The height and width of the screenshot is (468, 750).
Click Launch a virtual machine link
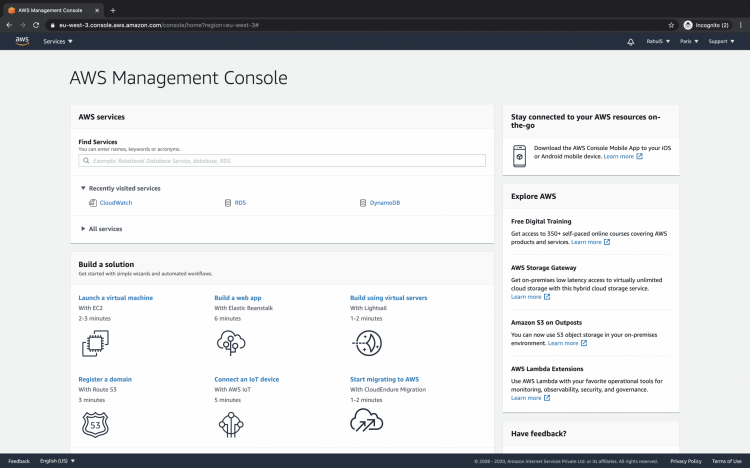click(116, 298)
